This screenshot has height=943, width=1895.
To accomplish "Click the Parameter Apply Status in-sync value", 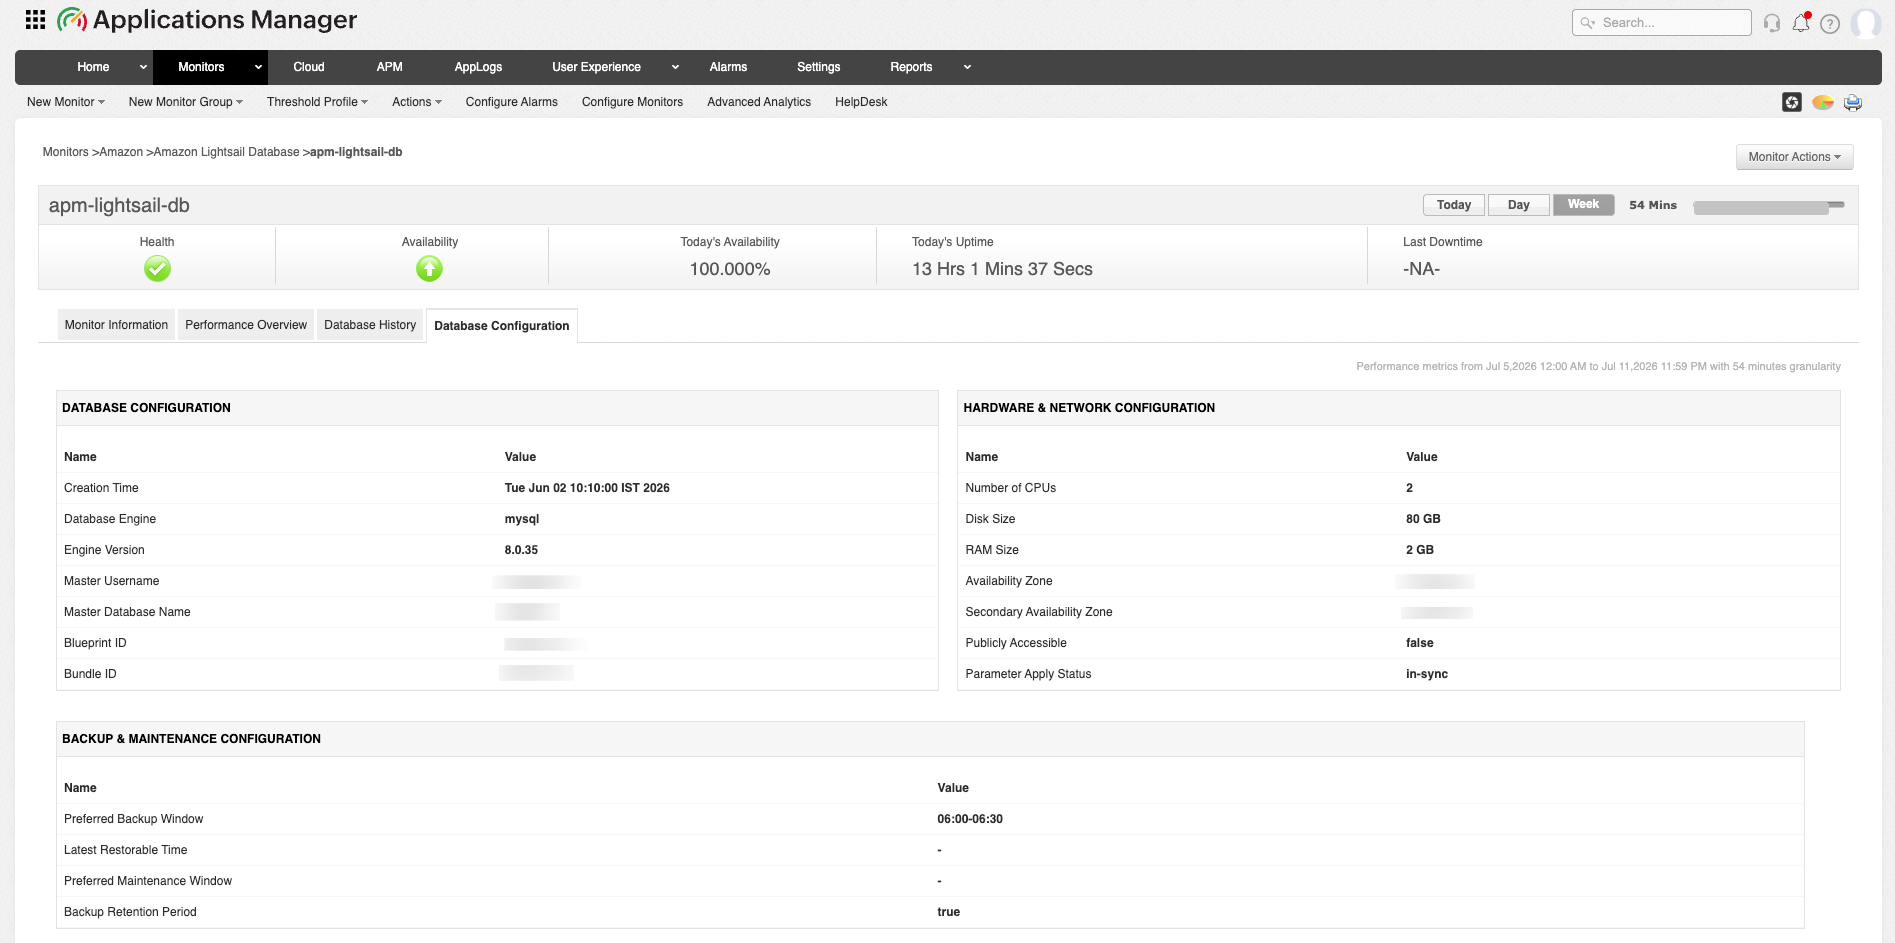I will coord(1427,674).
